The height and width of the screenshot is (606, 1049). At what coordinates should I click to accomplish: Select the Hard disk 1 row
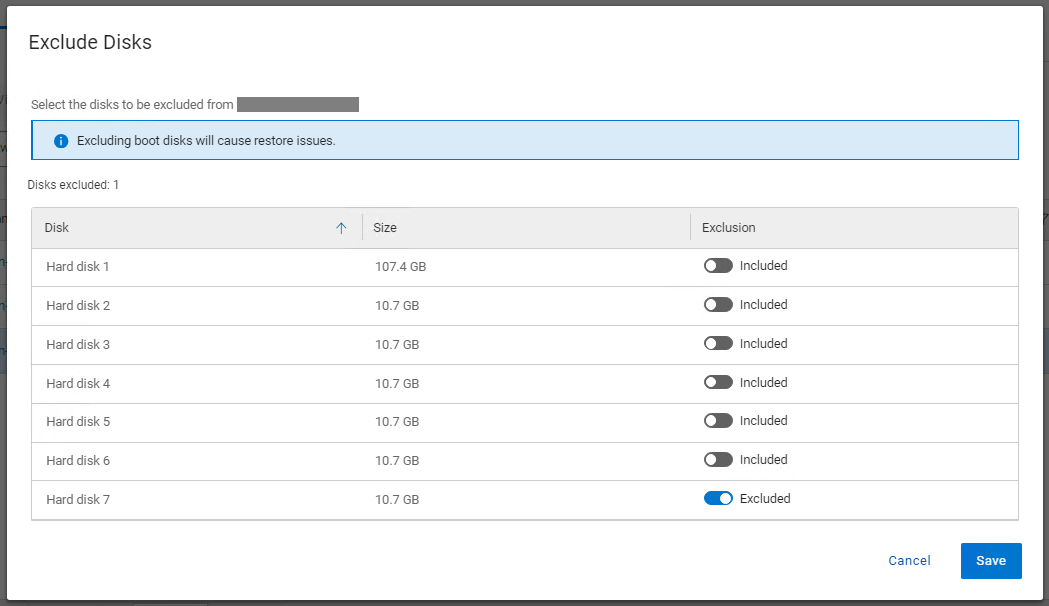tap(78, 266)
